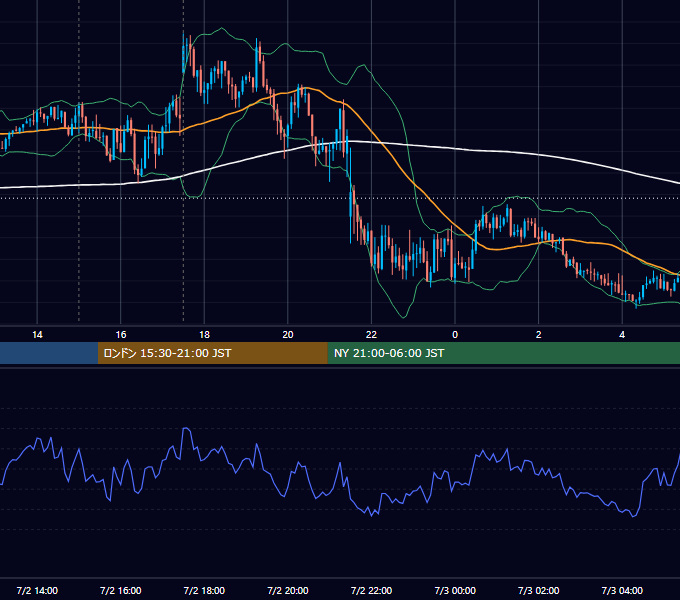The height and width of the screenshot is (600, 680).
Task: Click the NY 21:00-06:00 JST session band
Action: click(x=503, y=353)
